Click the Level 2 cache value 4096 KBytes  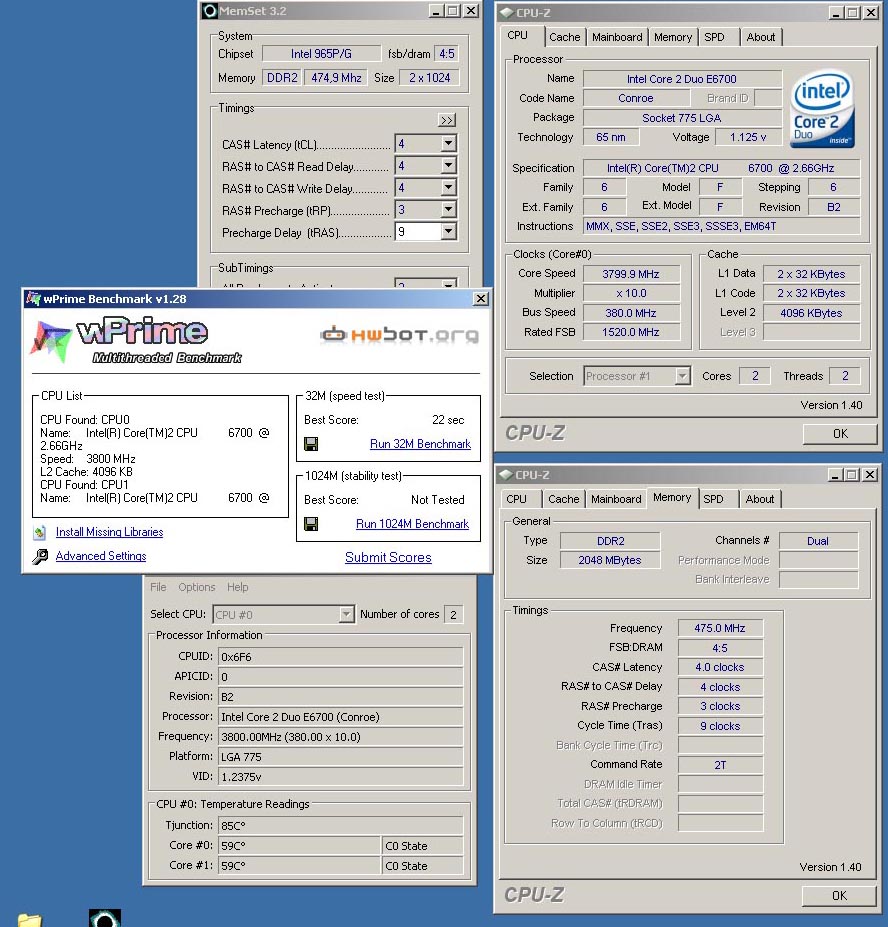point(811,313)
